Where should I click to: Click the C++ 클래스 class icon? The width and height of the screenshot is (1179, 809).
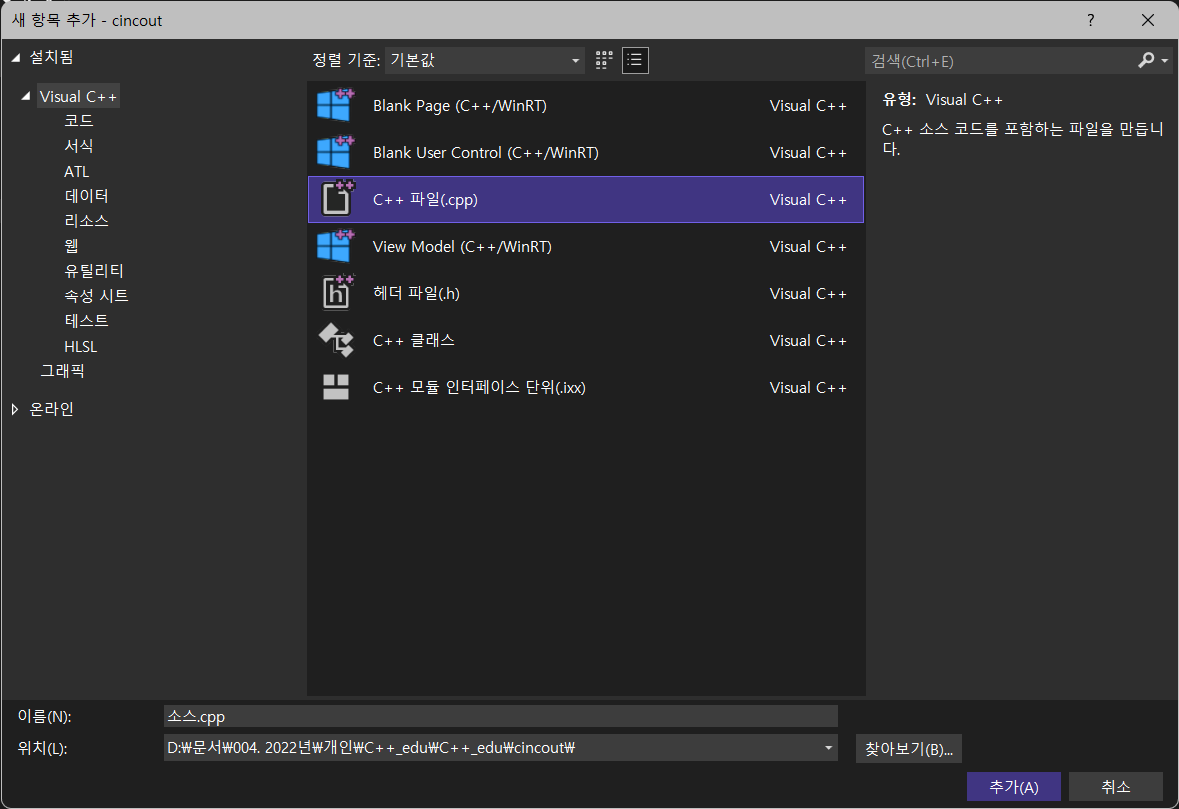click(x=336, y=340)
